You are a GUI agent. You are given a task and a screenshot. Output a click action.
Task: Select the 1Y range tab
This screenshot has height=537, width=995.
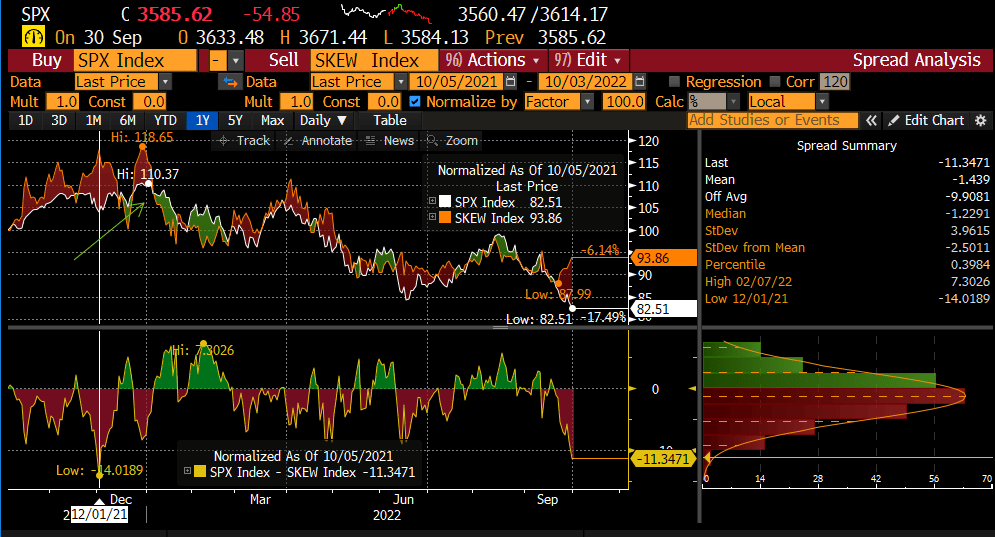202,121
